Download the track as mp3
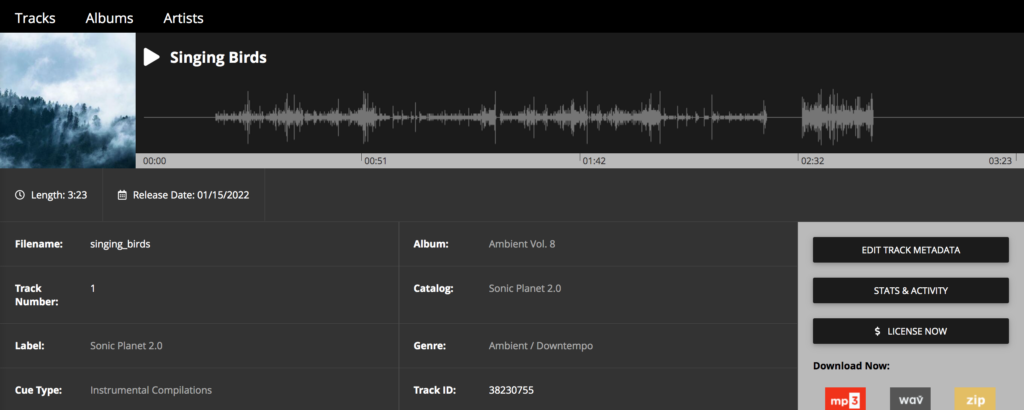Screen dimensions: 1024x410 pyautogui.click(x=845, y=400)
